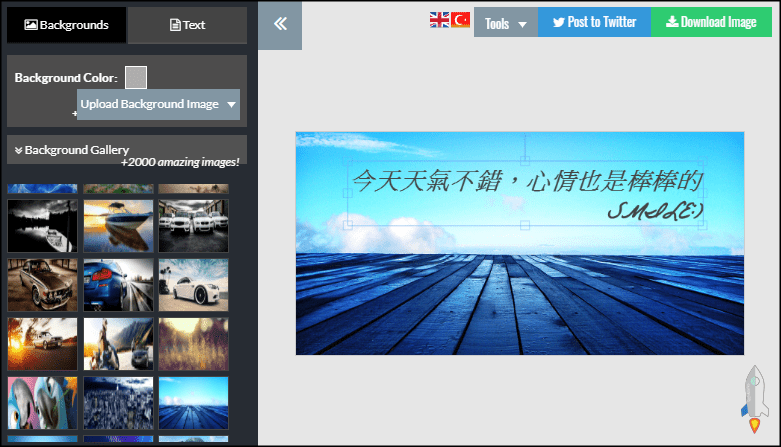This screenshot has width=781, height=447.
Task: Select the blue sports car rear thumbnail
Action: (118, 285)
